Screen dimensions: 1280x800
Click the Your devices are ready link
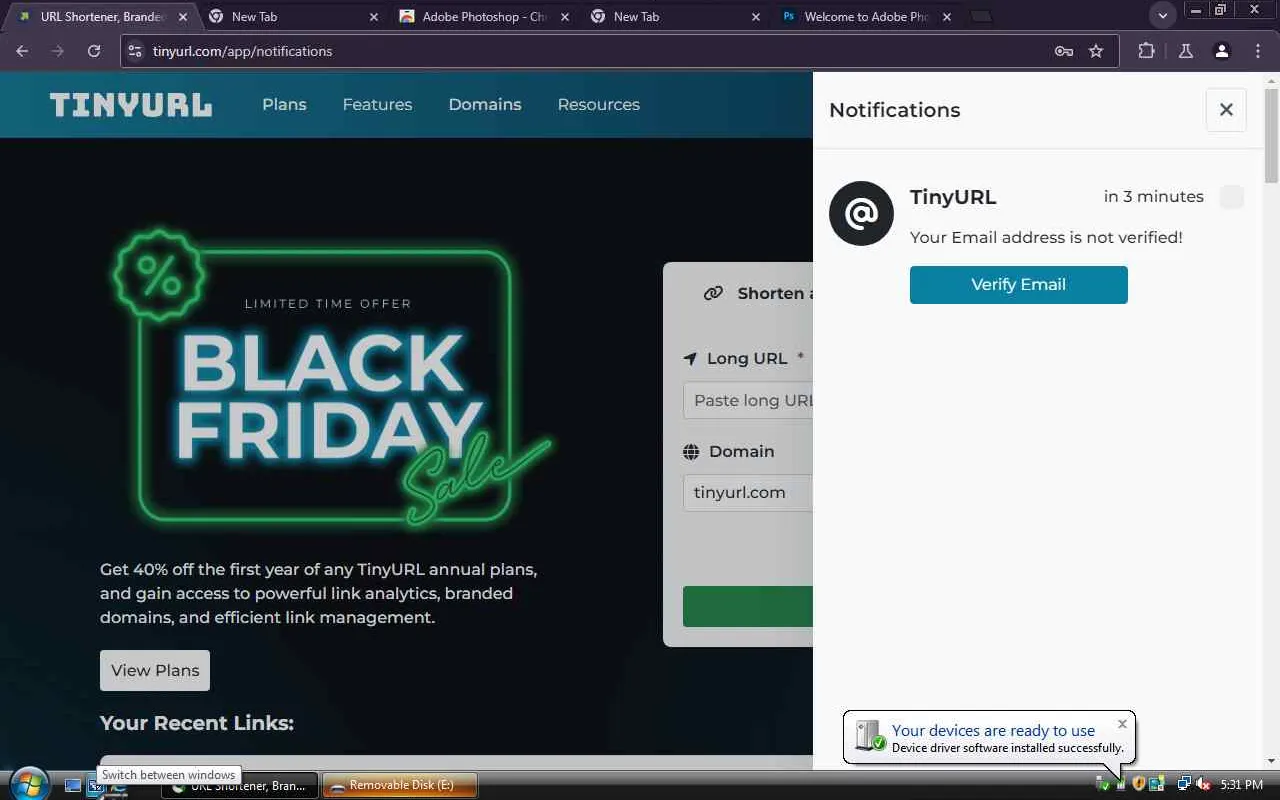(x=993, y=730)
